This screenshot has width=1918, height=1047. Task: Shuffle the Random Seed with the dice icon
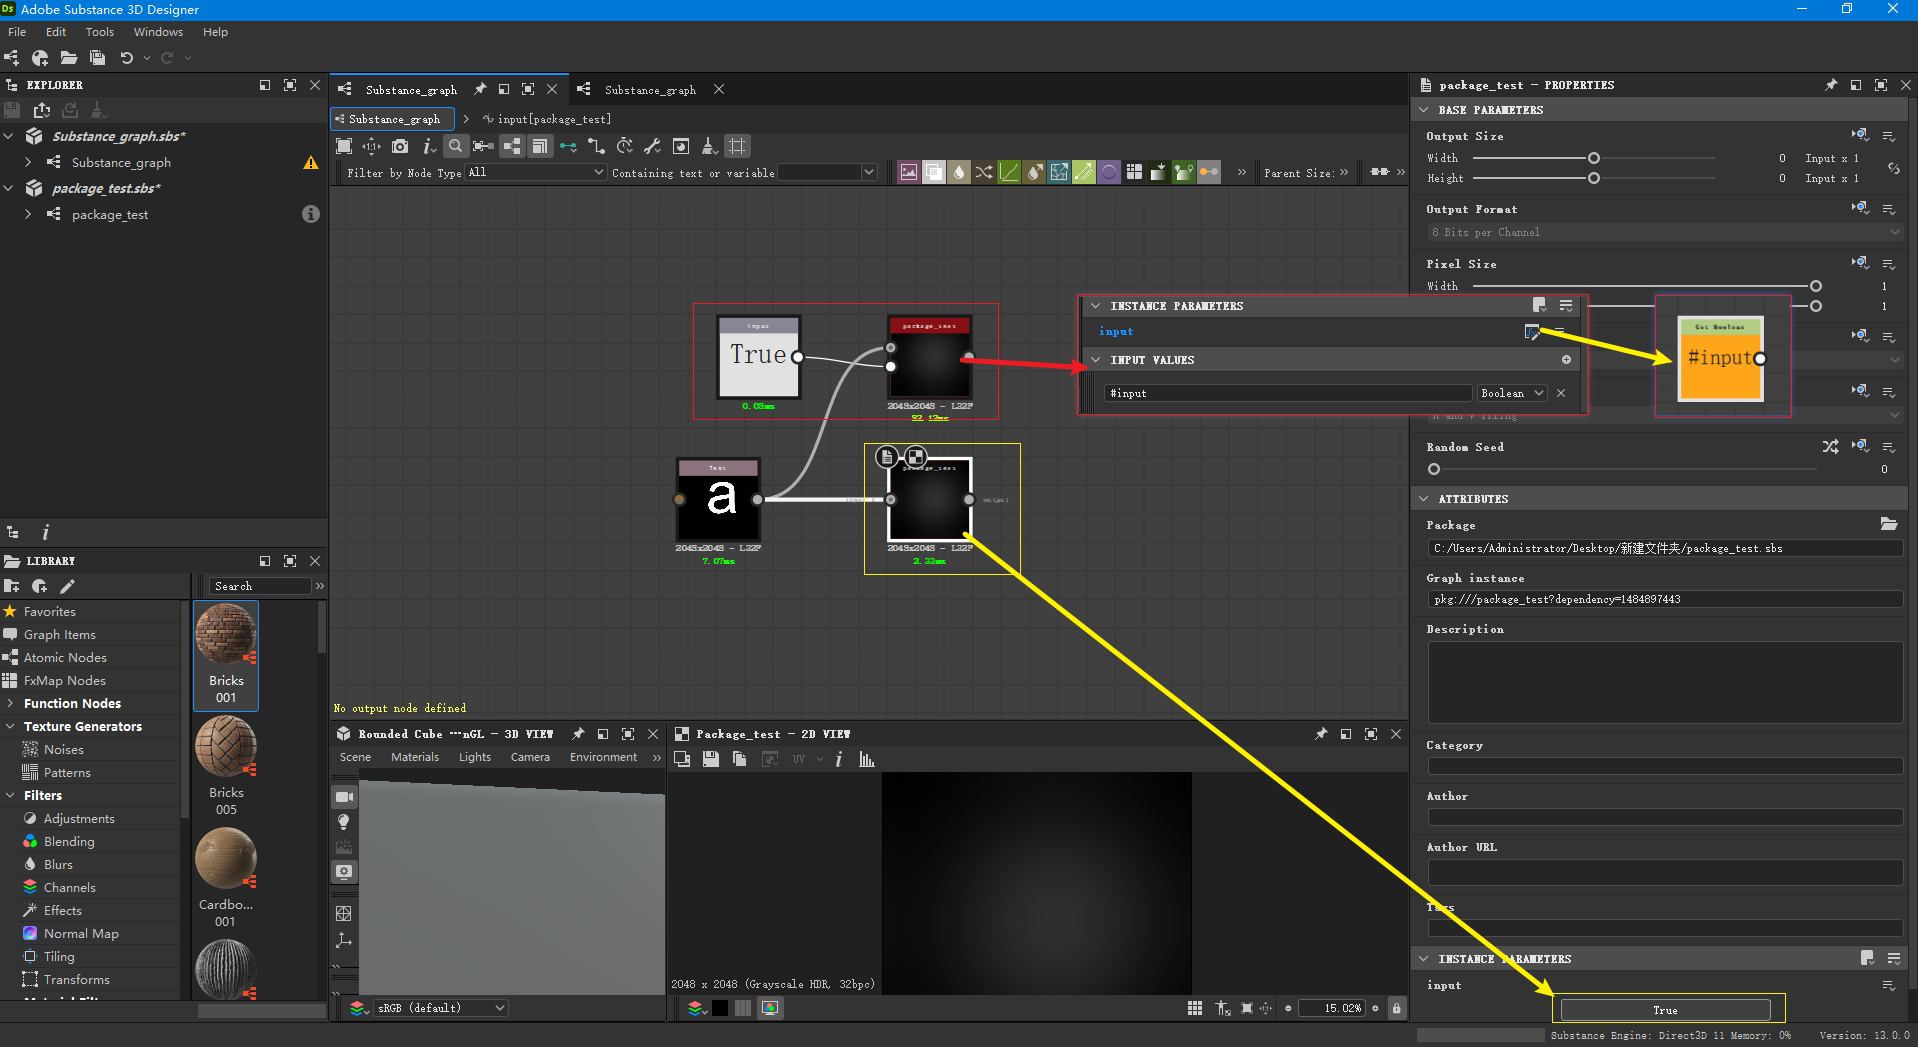point(1831,447)
